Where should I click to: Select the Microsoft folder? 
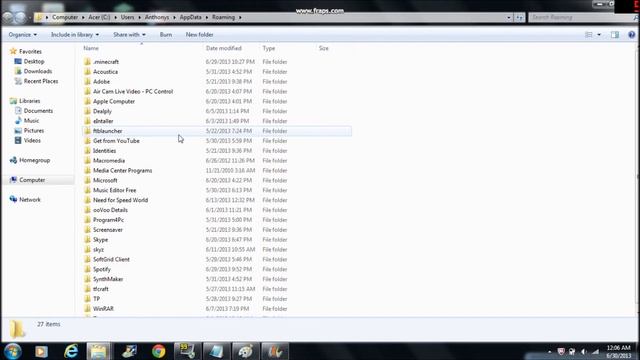tap(105, 180)
